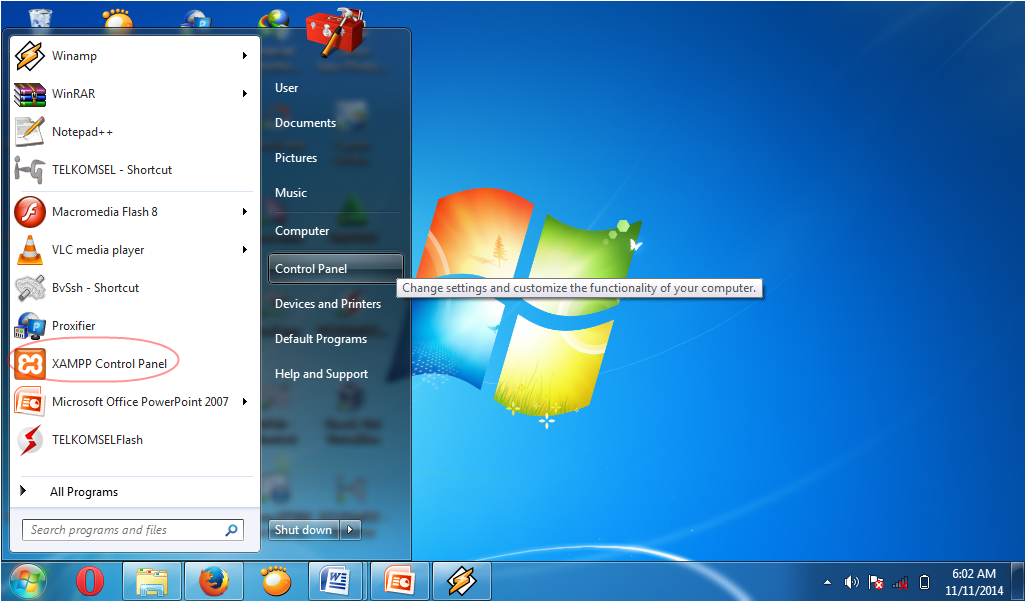
Task: Open Devices and Printers
Action: click(x=327, y=304)
